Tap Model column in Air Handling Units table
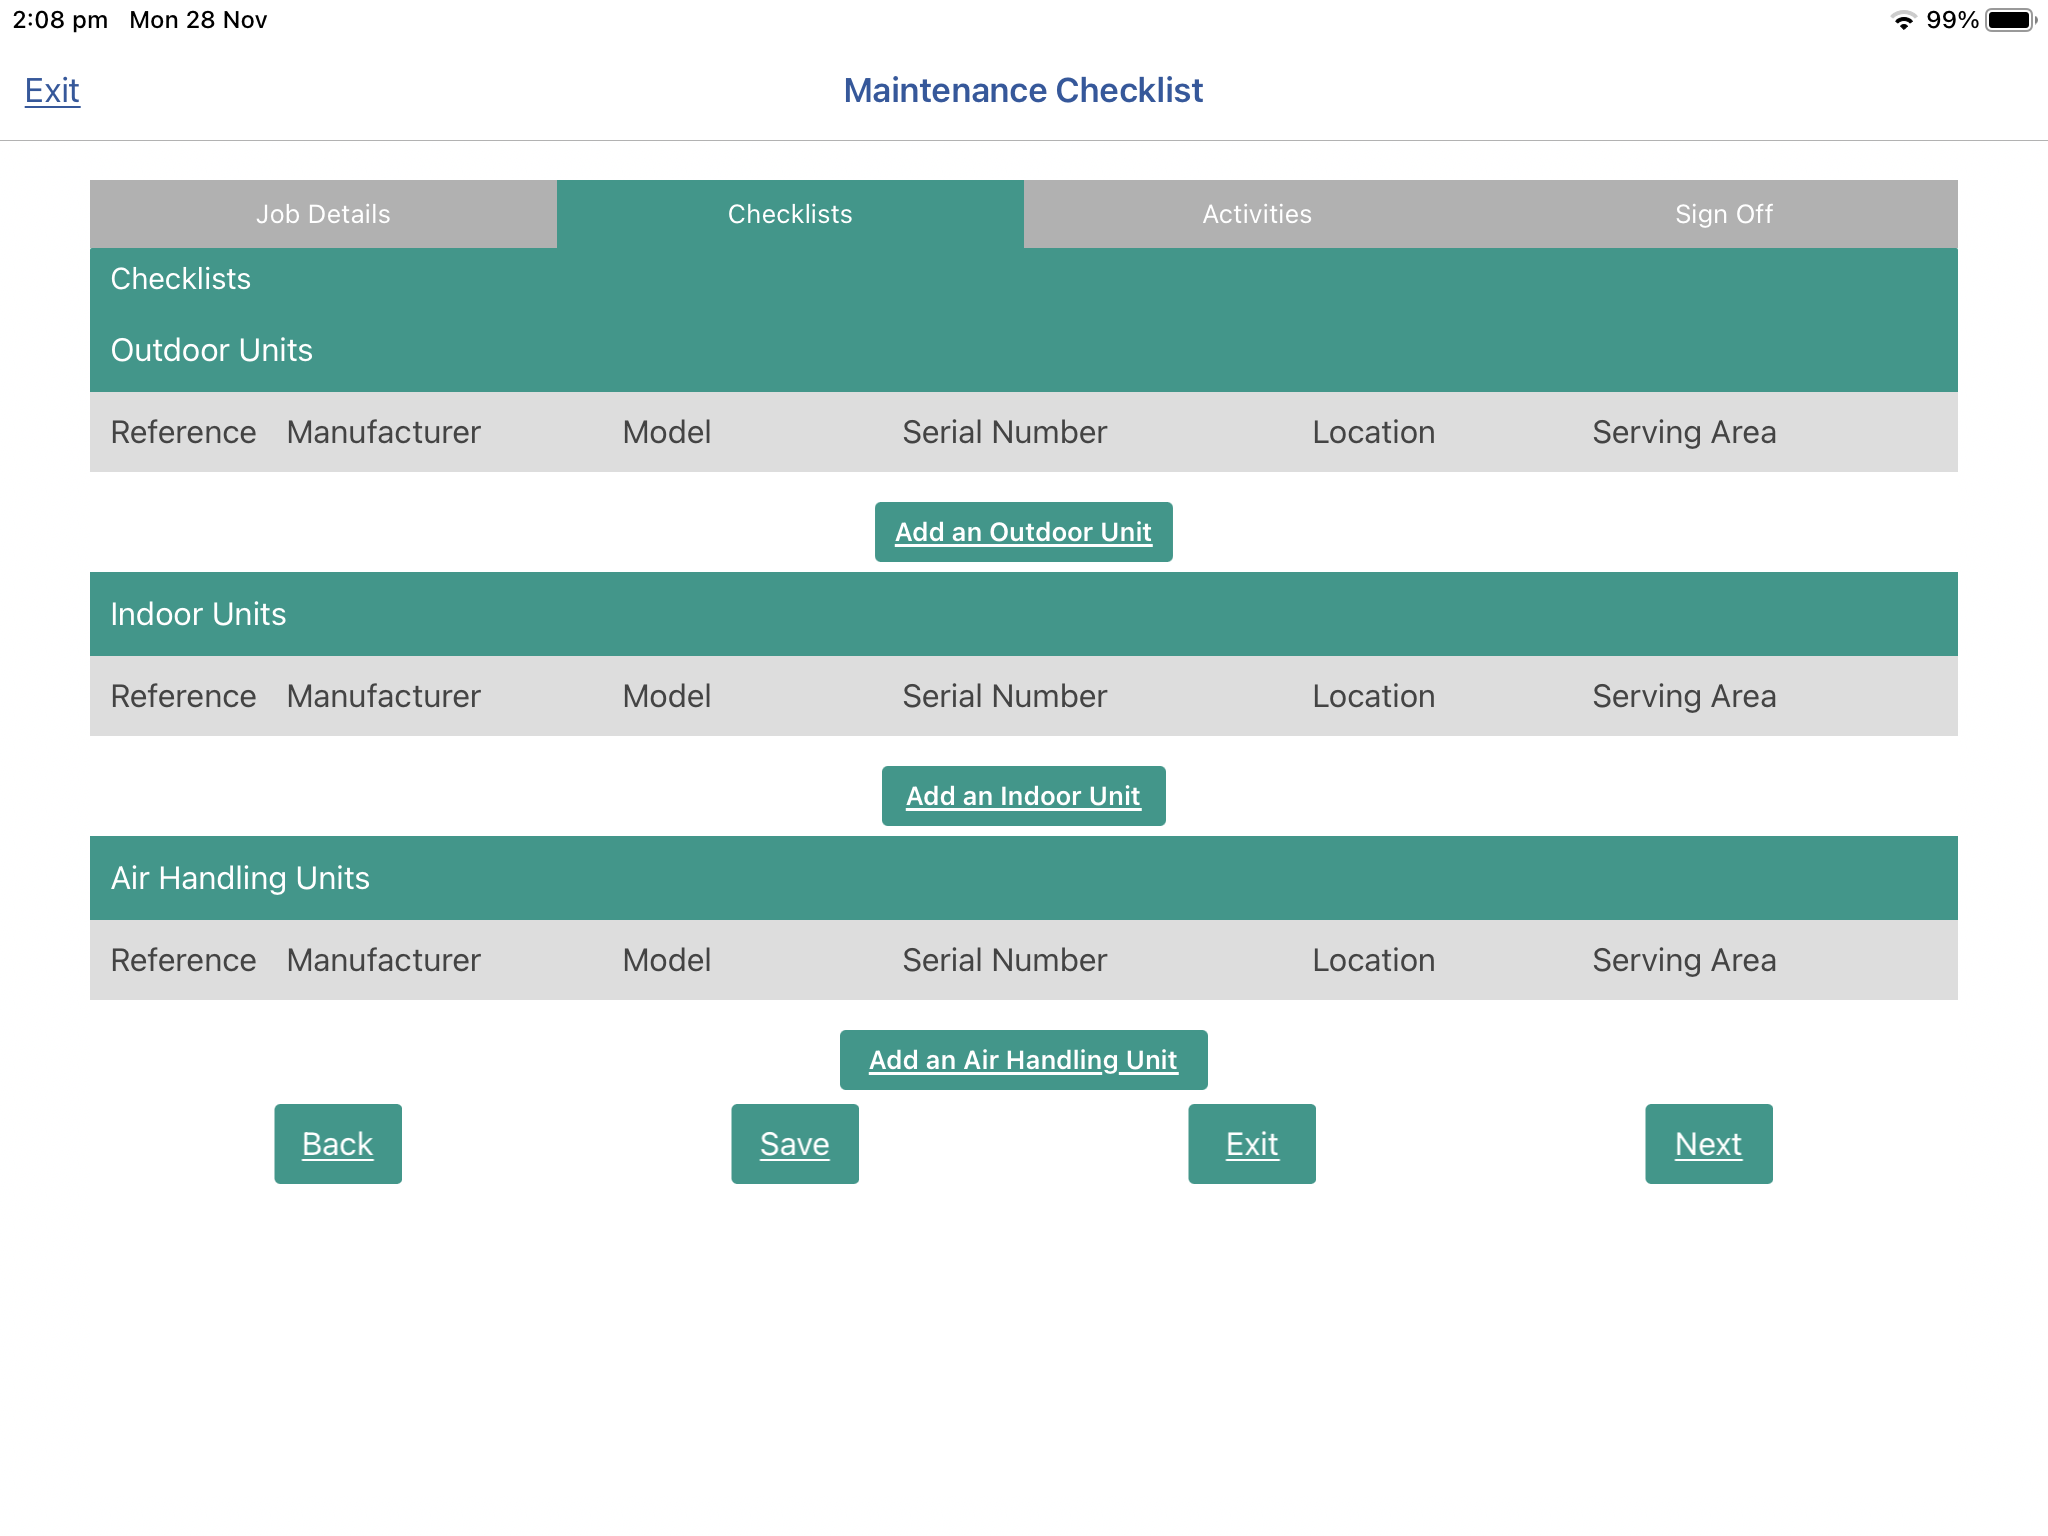Image resolution: width=2048 pixels, height=1536 pixels. (667, 960)
